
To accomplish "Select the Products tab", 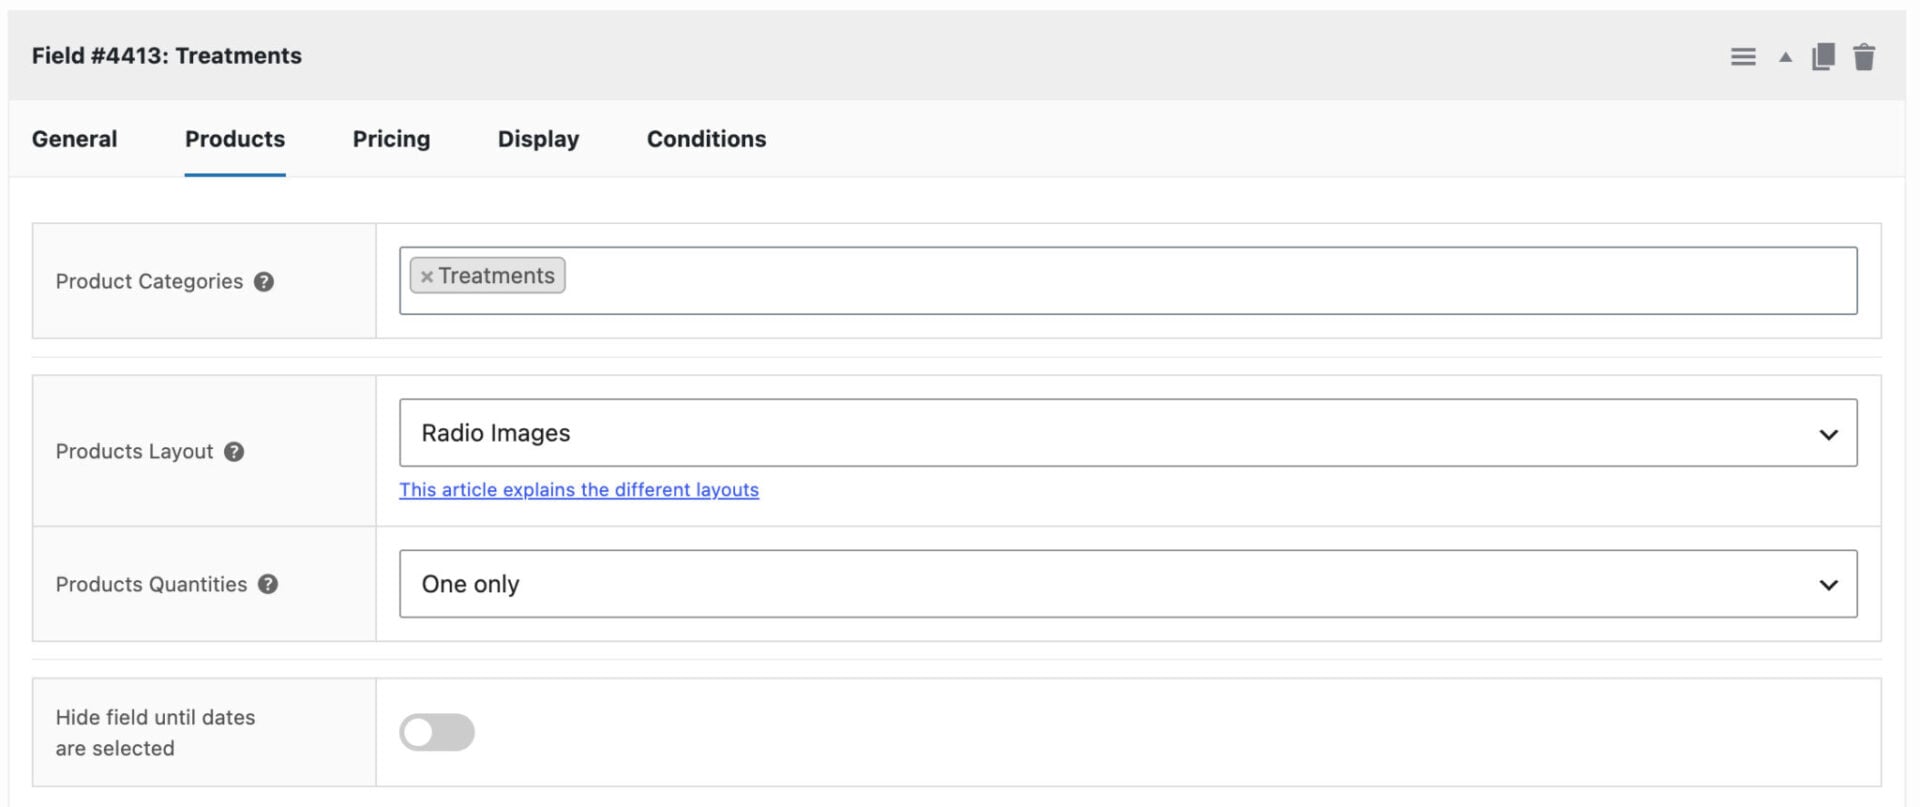I will pyautogui.click(x=235, y=139).
